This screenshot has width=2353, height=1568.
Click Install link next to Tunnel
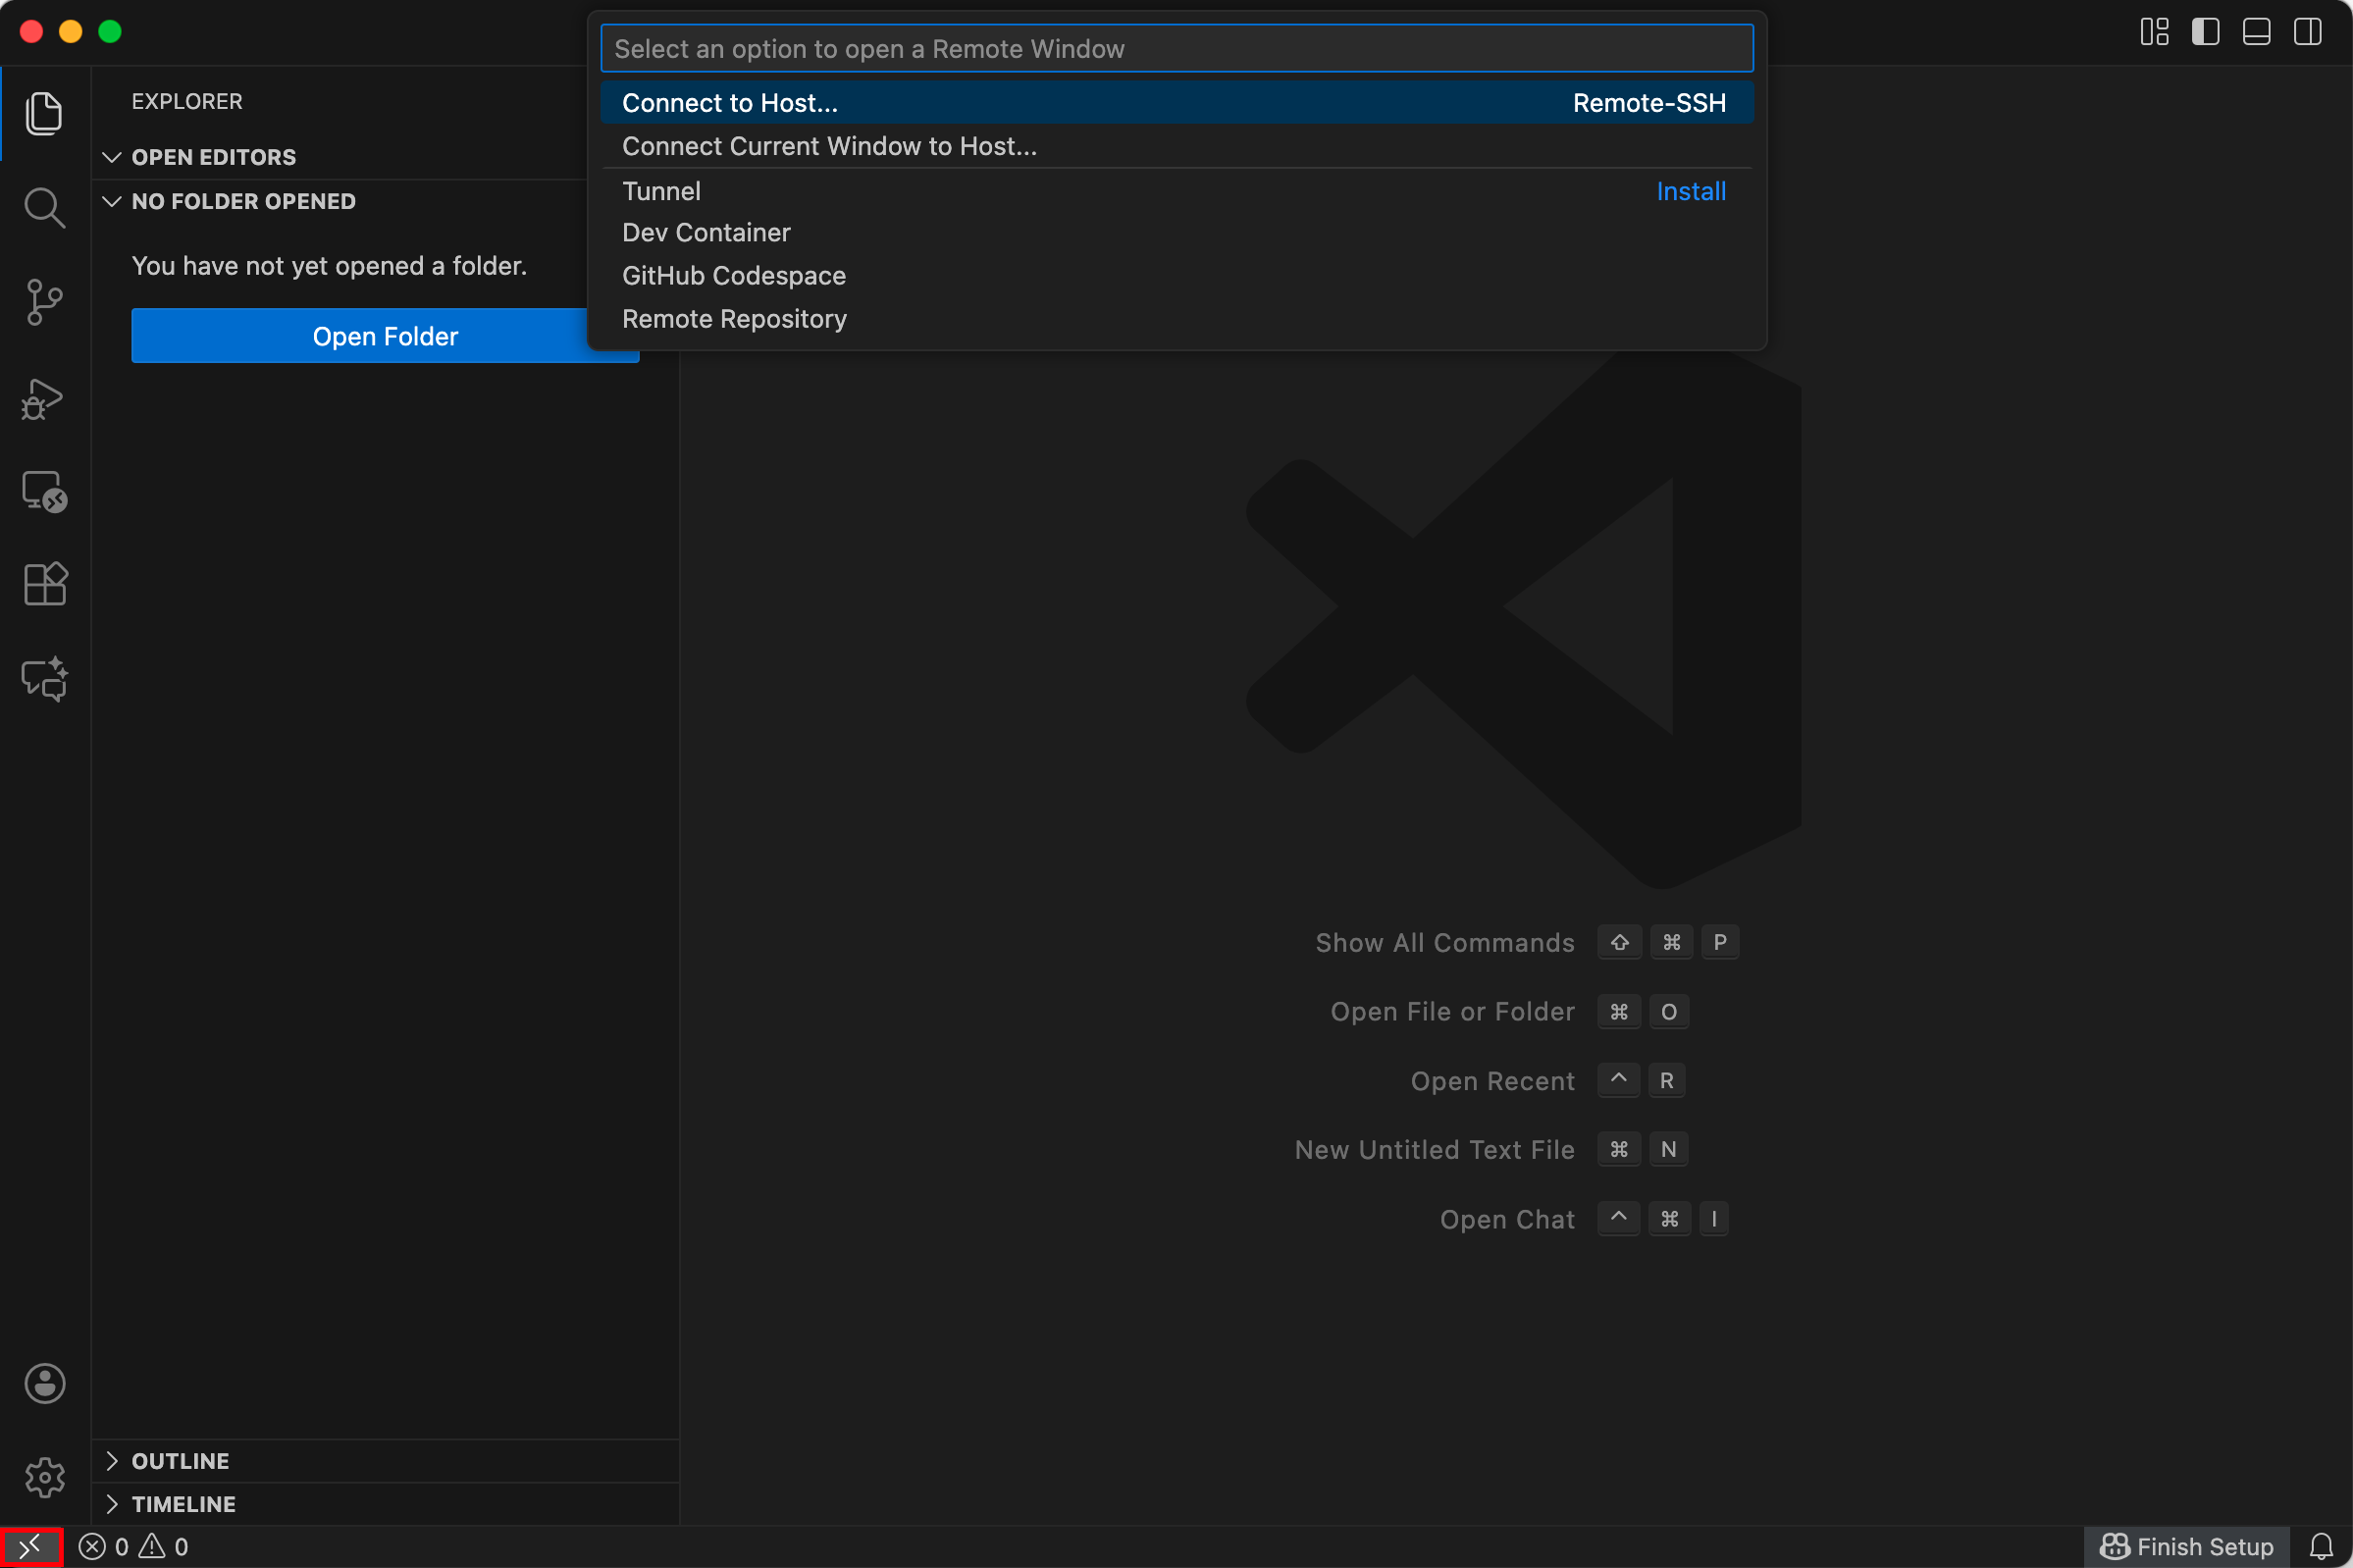click(1690, 191)
